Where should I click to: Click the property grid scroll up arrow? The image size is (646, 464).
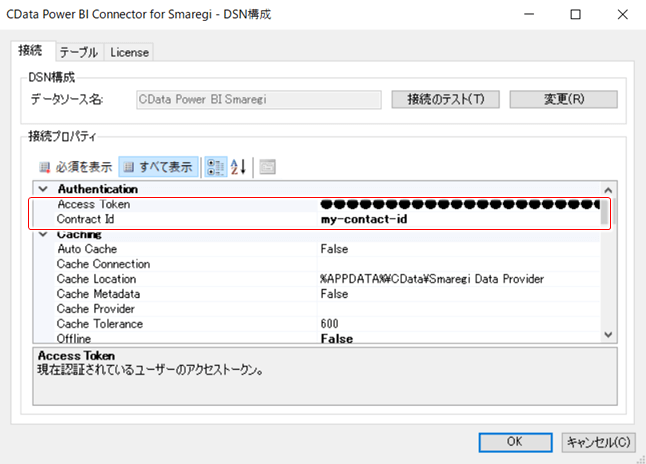608,190
